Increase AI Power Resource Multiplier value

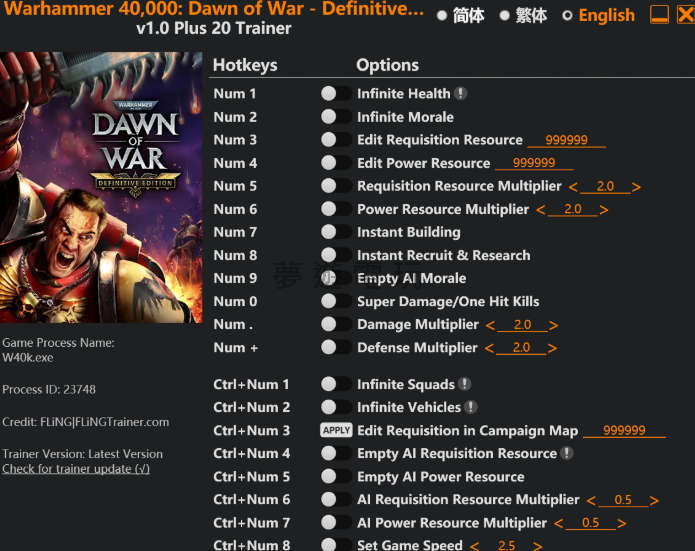tap(621, 524)
